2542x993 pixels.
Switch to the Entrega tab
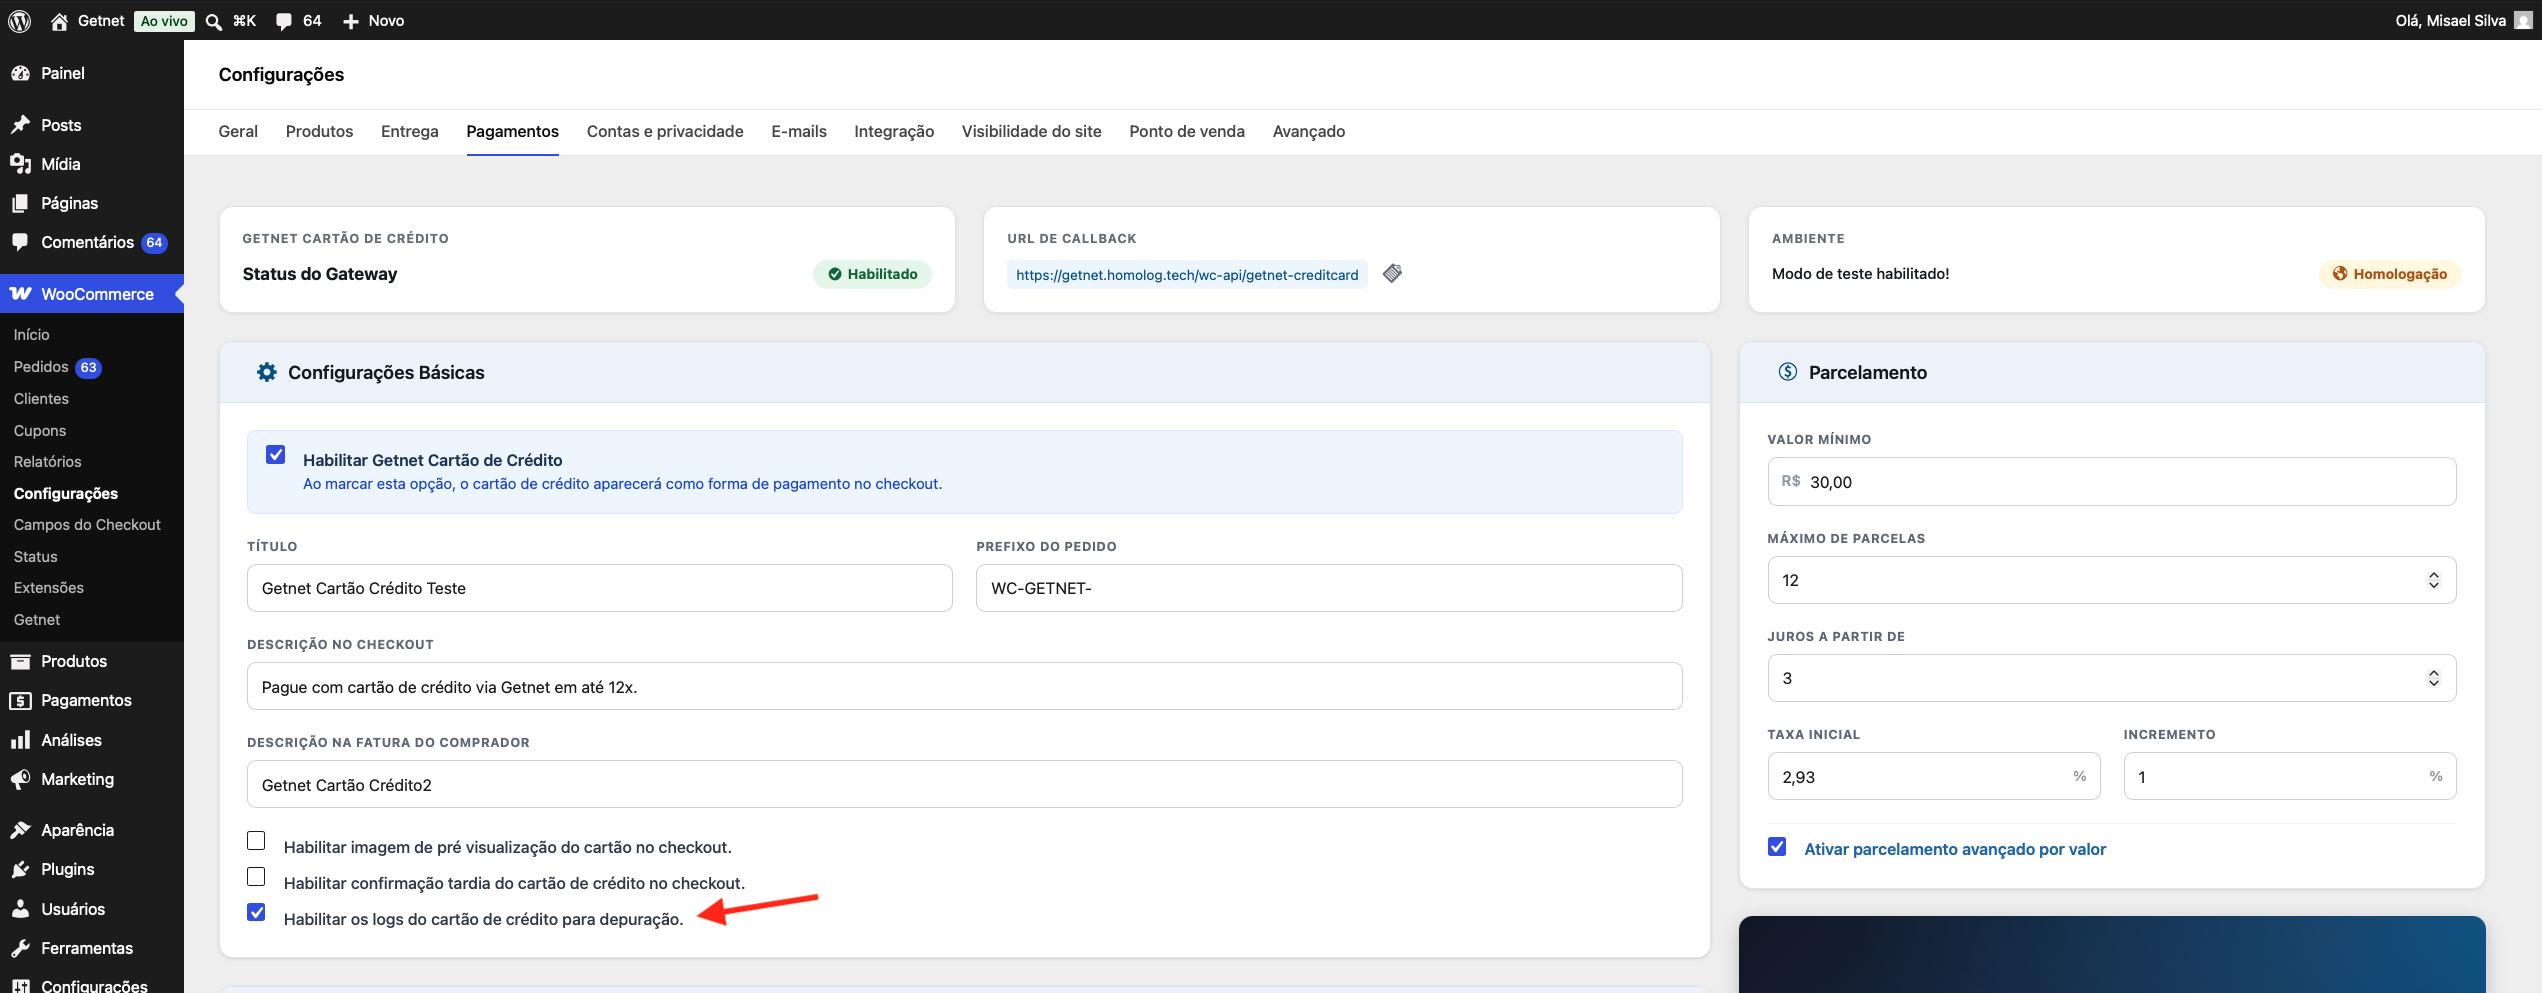(410, 131)
